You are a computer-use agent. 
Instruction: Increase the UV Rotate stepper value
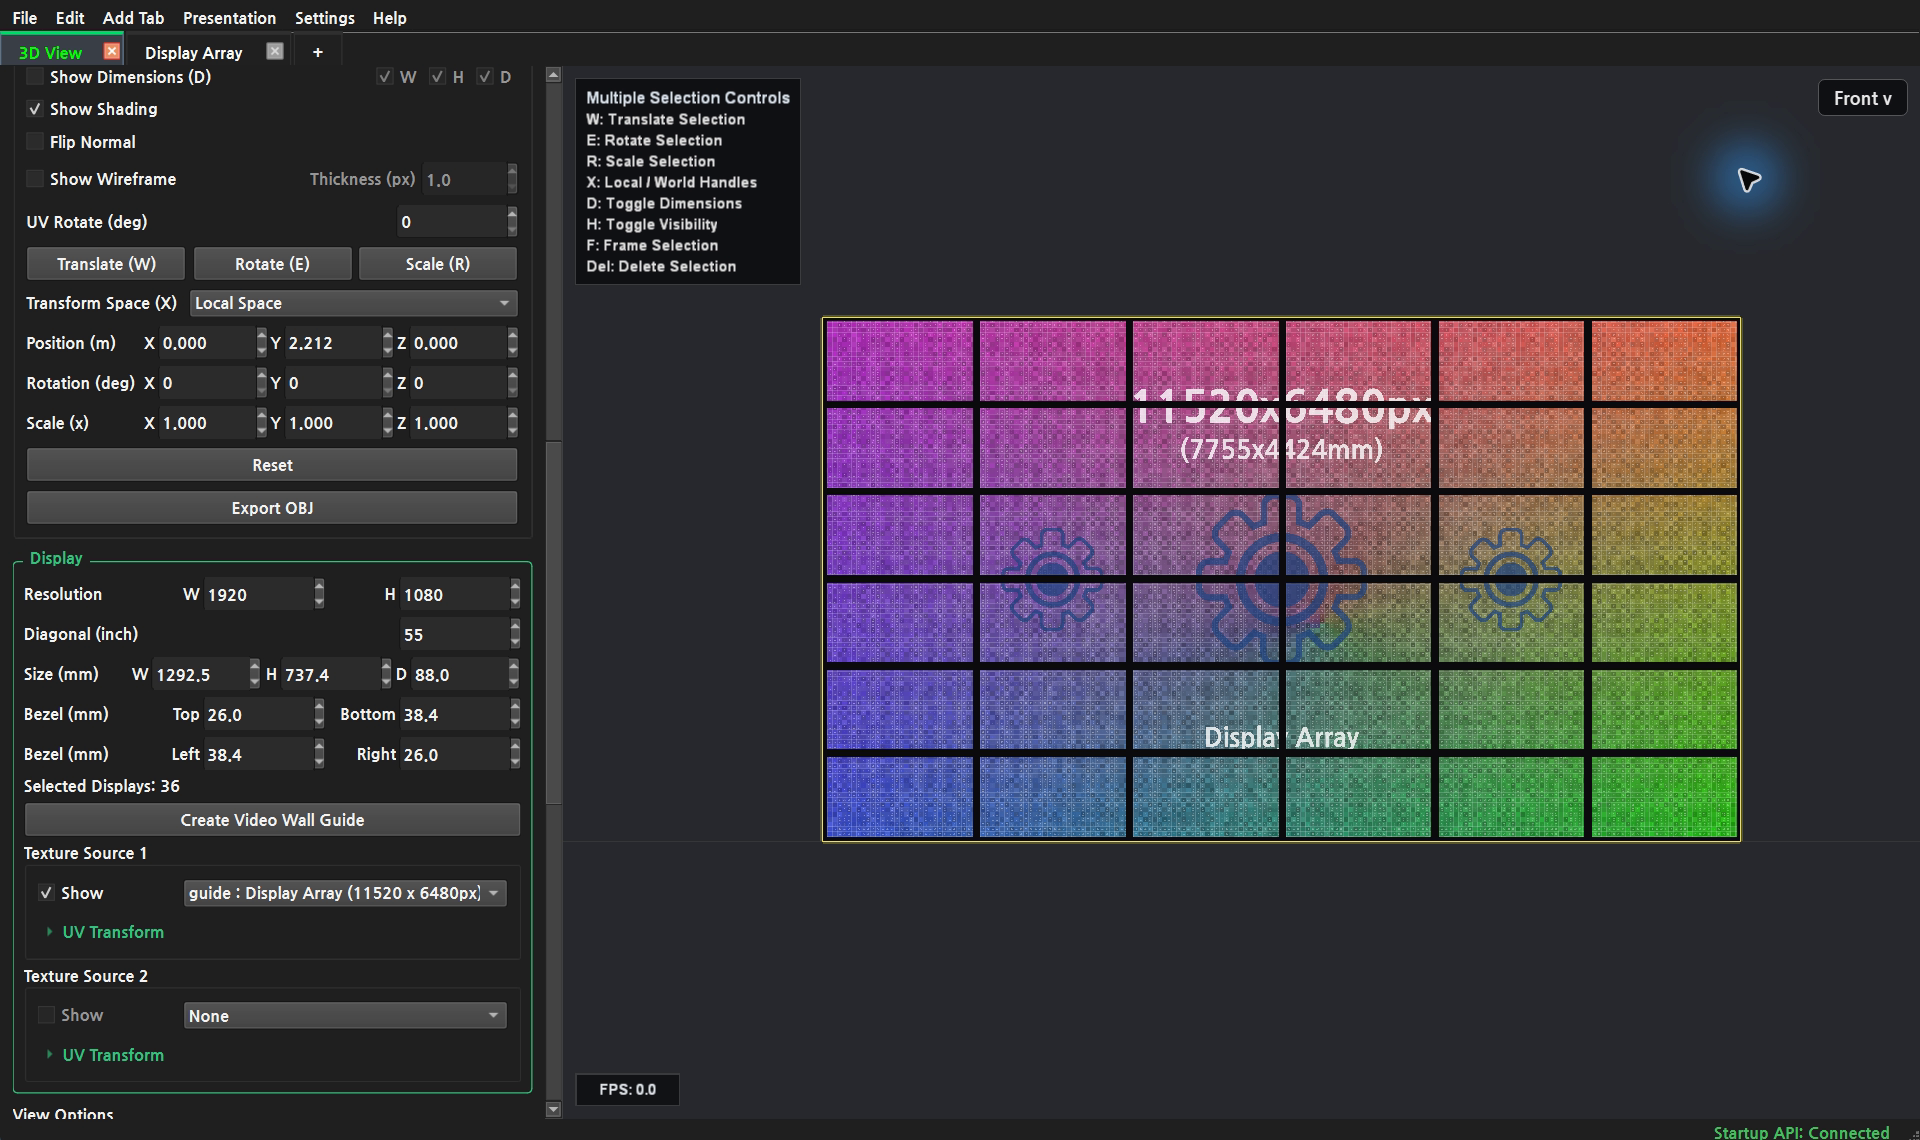(x=512, y=215)
